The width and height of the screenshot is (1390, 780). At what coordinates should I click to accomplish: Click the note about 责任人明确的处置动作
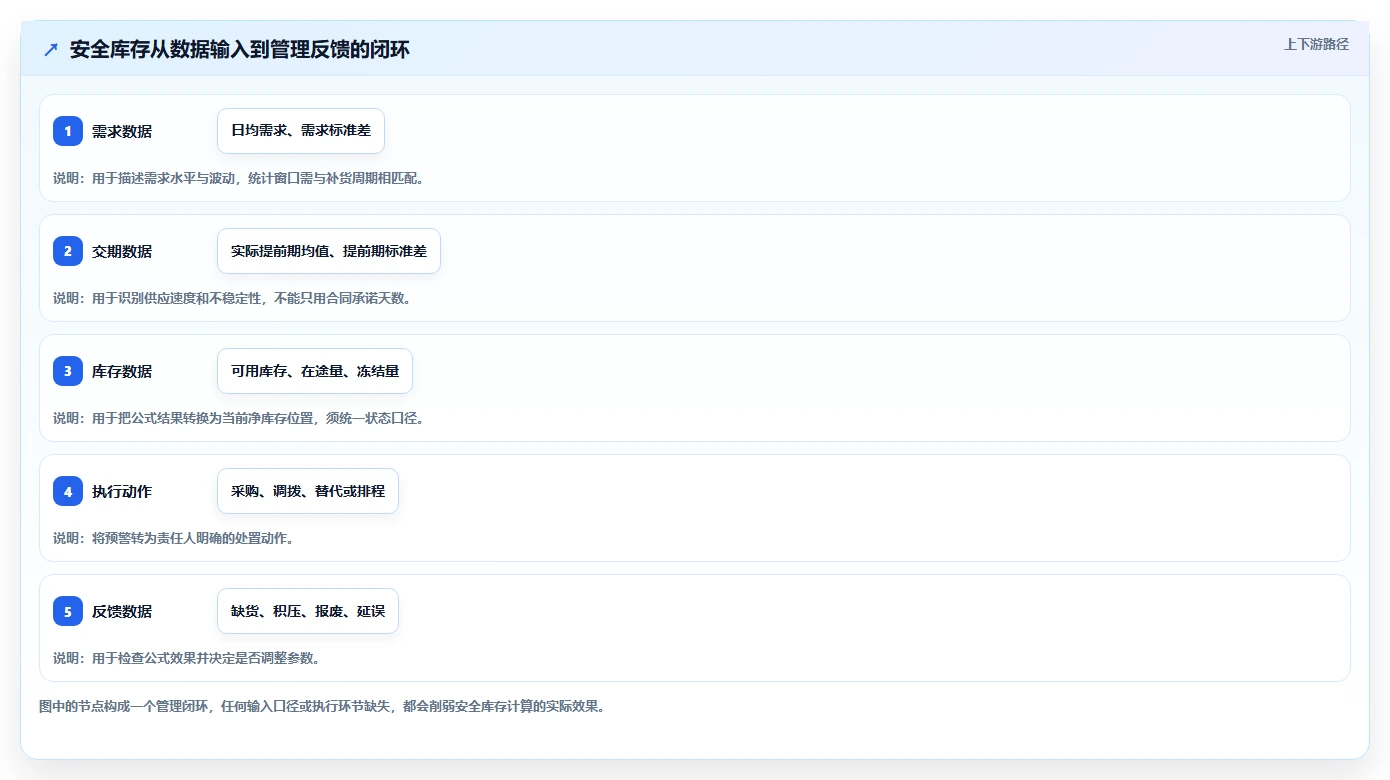click(x=173, y=538)
